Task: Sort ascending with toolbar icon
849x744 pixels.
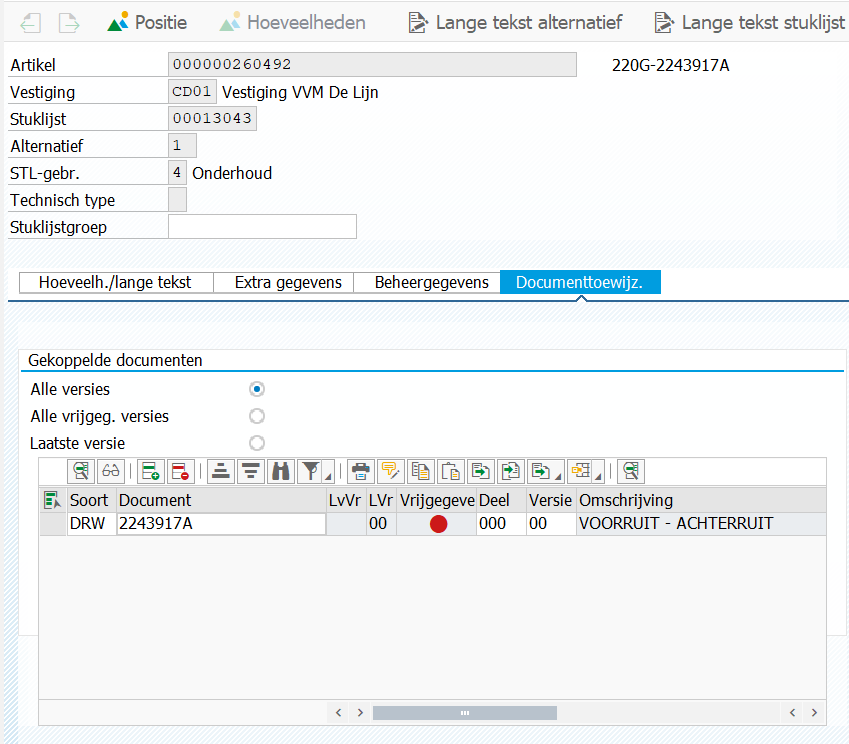Action: tap(221, 471)
